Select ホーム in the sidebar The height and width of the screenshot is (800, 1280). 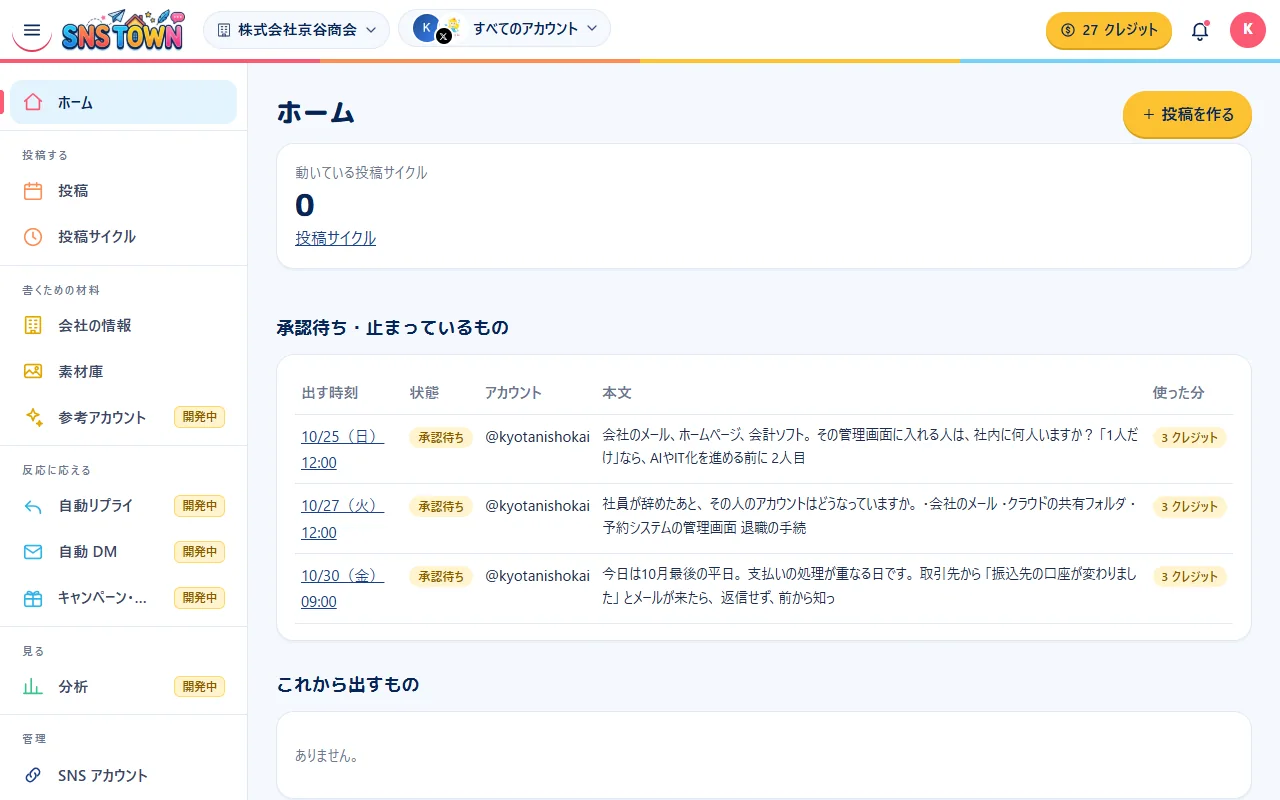pos(123,102)
